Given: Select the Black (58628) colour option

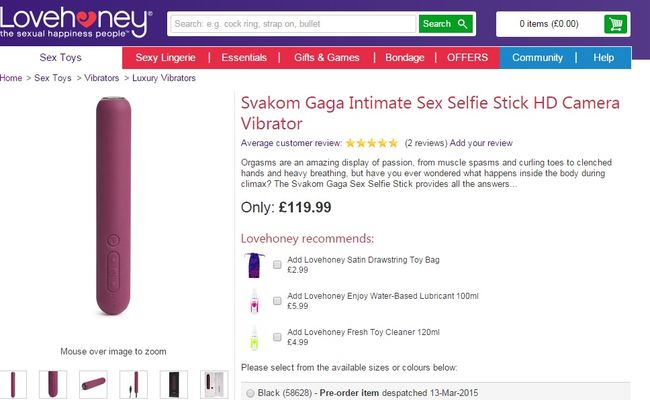Looking at the screenshot, I should (249, 391).
